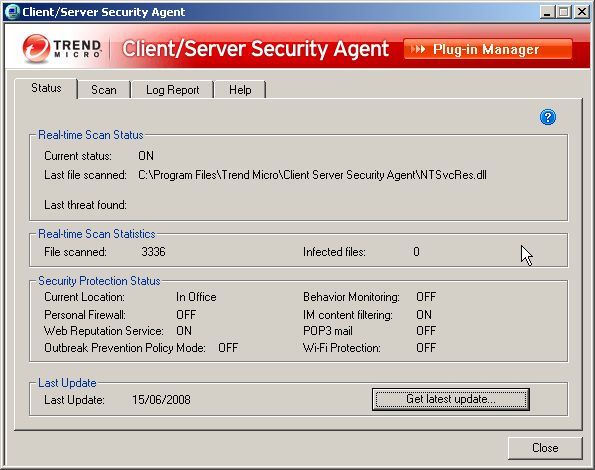This screenshot has height=470, width=595.
Task: Click the blue help question mark icon
Action: 548,117
